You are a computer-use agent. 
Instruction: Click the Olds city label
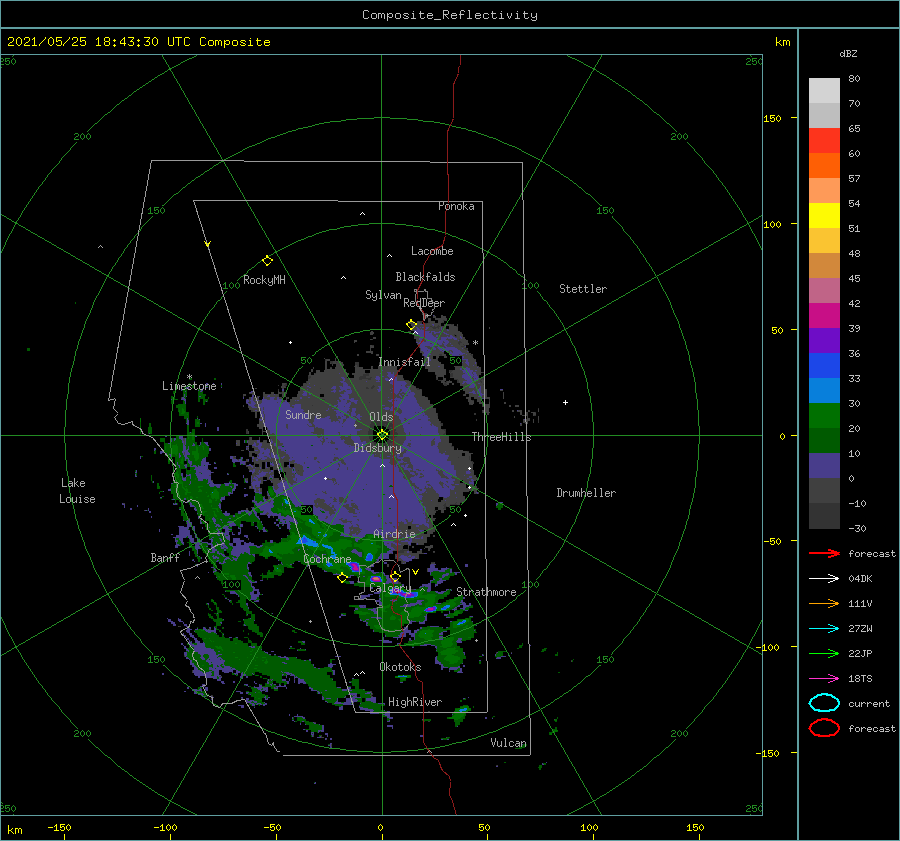coord(381,417)
